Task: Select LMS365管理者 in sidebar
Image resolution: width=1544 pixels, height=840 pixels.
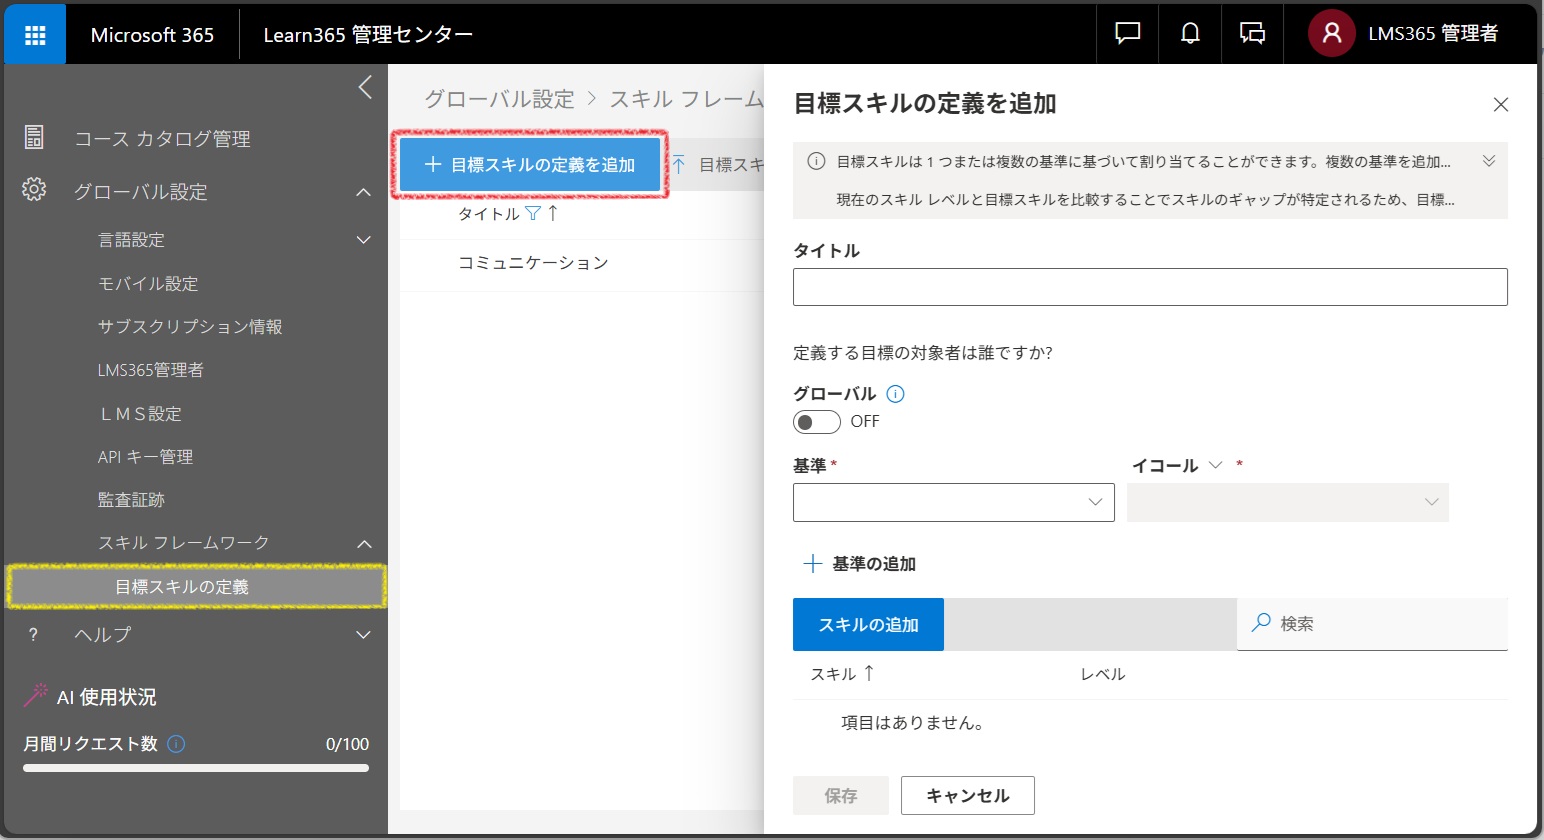Action: click(x=150, y=370)
